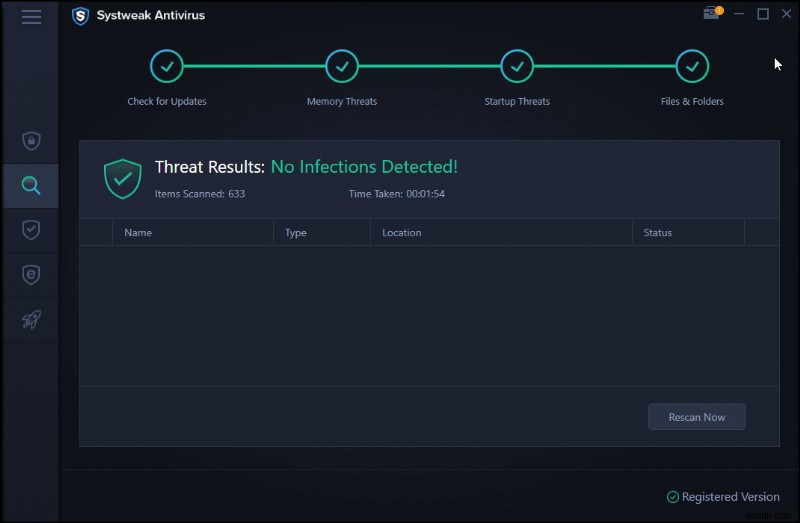Click the Systweak Antivirus logo

pyautogui.click(x=81, y=16)
